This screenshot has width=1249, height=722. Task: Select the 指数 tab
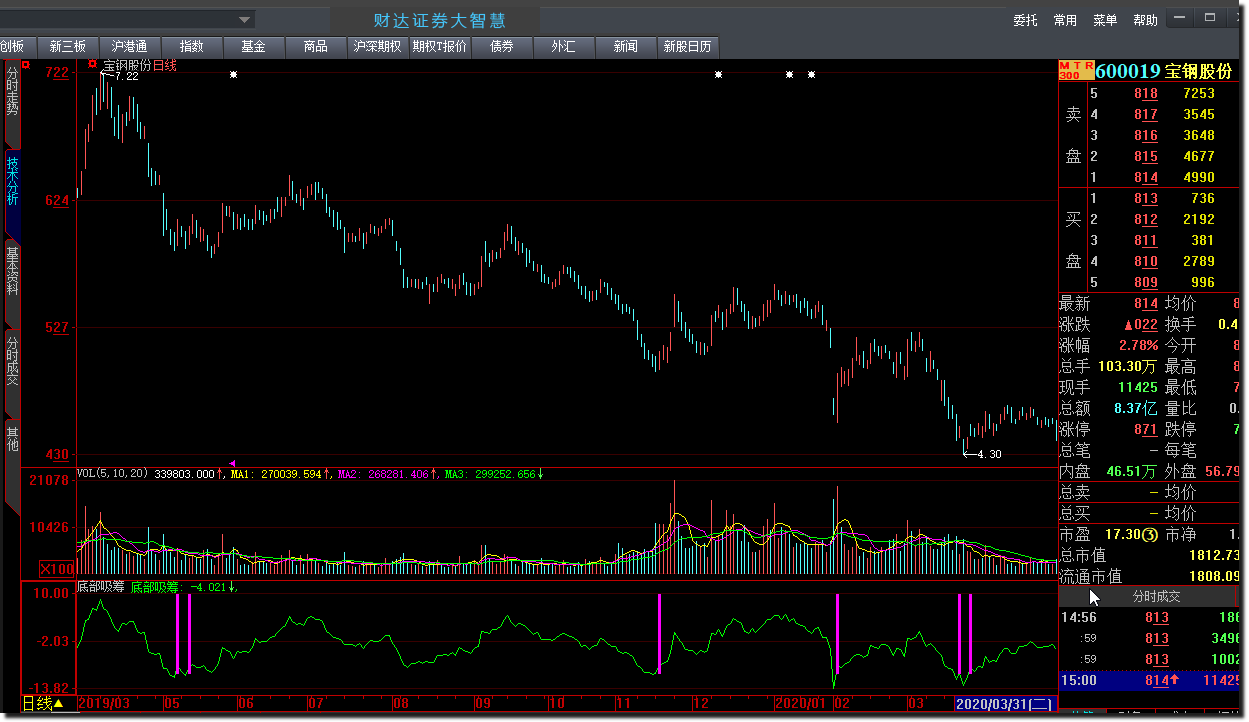click(191, 46)
